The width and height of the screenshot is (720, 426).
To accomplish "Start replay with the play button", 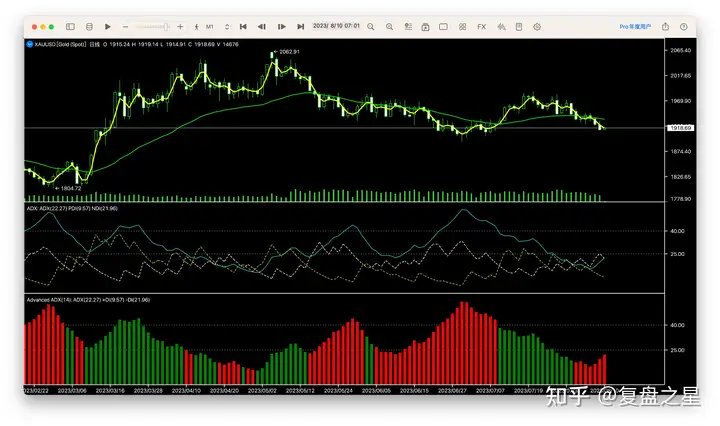I will (x=107, y=27).
